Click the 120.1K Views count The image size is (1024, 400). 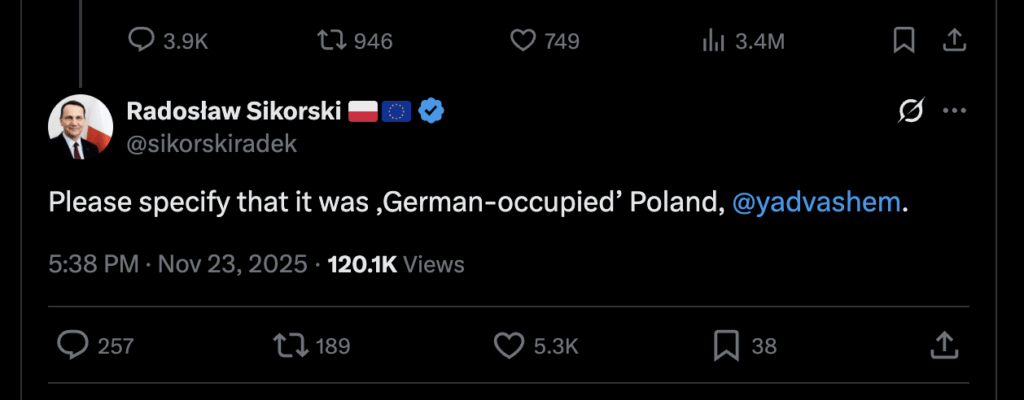(x=396, y=264)
